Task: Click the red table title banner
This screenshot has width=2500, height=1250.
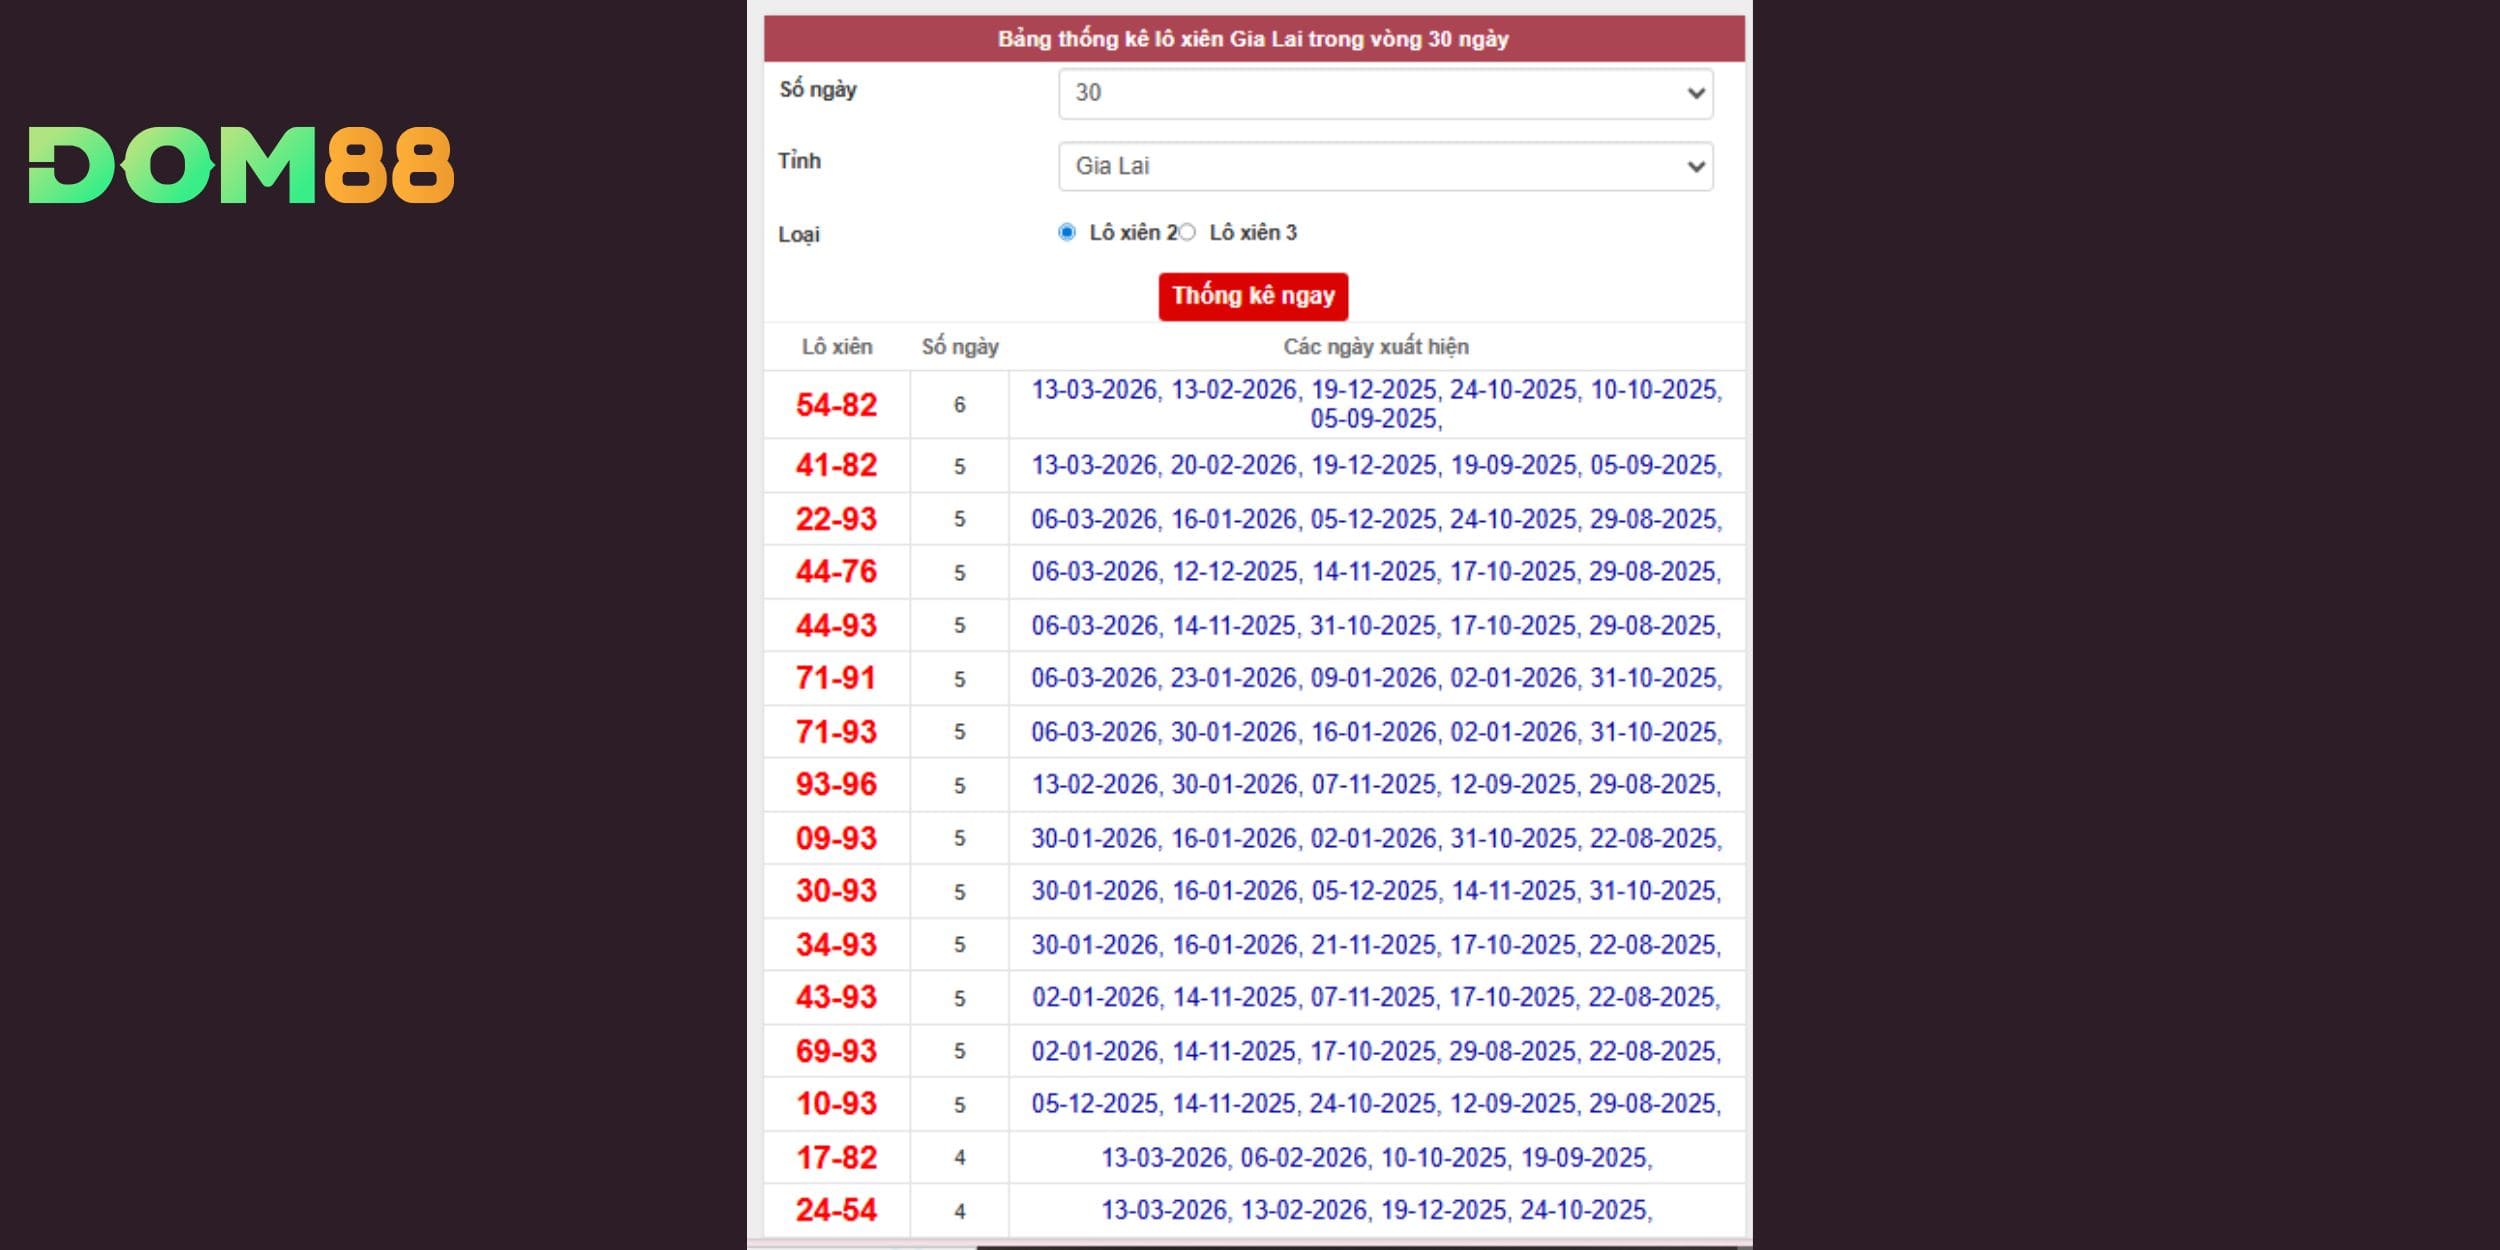Action: tap(1253, 39)
